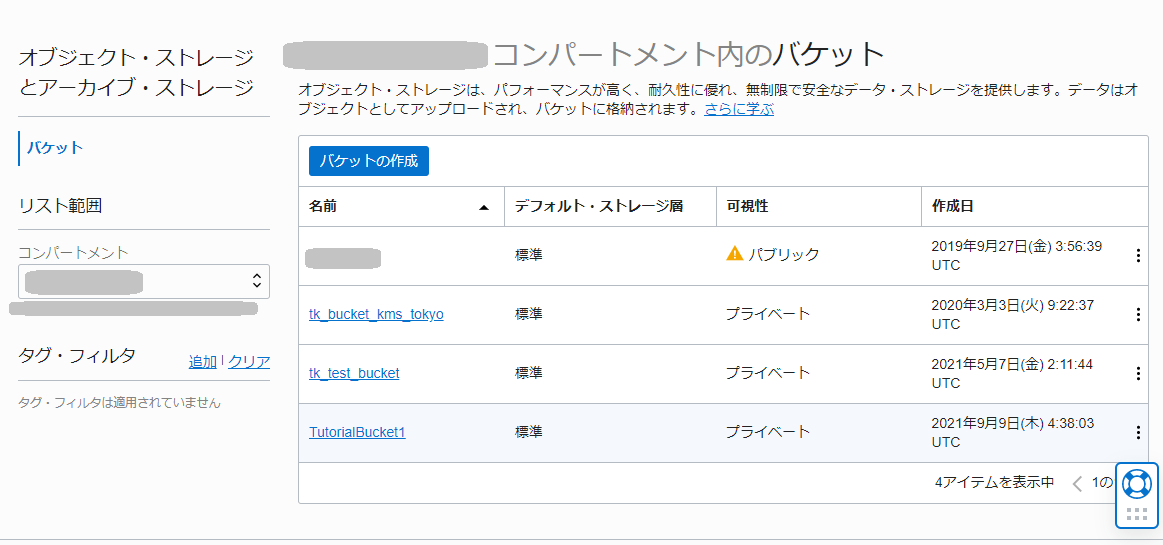Image resolution: width=1163 pixels, height=545 pixels.
Task: Click the grid dots below help icon
Action: [x=1136, y=514]
